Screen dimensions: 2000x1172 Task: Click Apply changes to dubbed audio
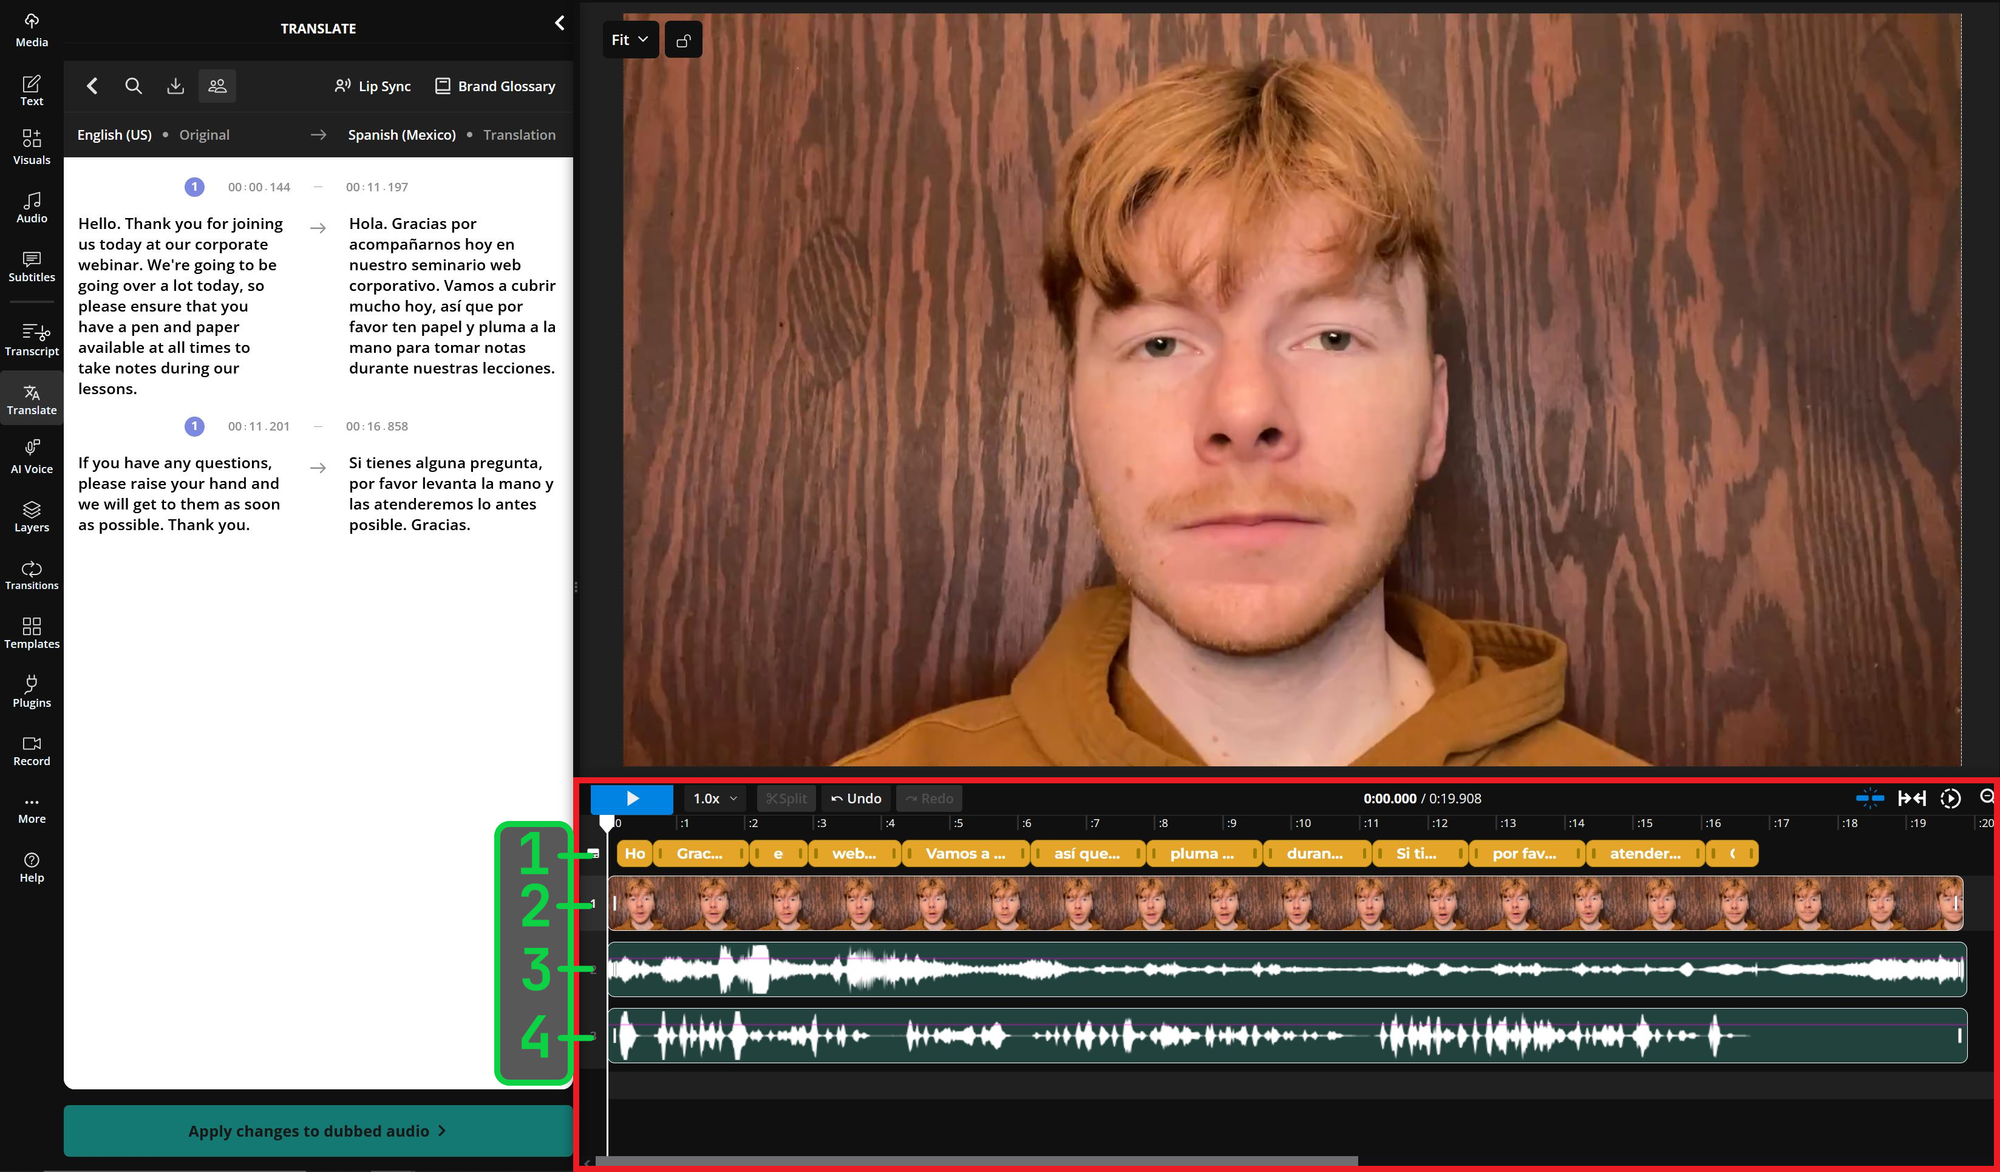pyautogui.click(x=317, y=1131)
